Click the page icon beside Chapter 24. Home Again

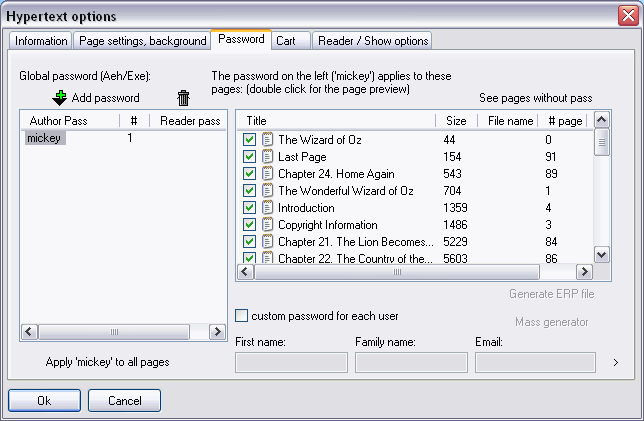coord(267,174)
